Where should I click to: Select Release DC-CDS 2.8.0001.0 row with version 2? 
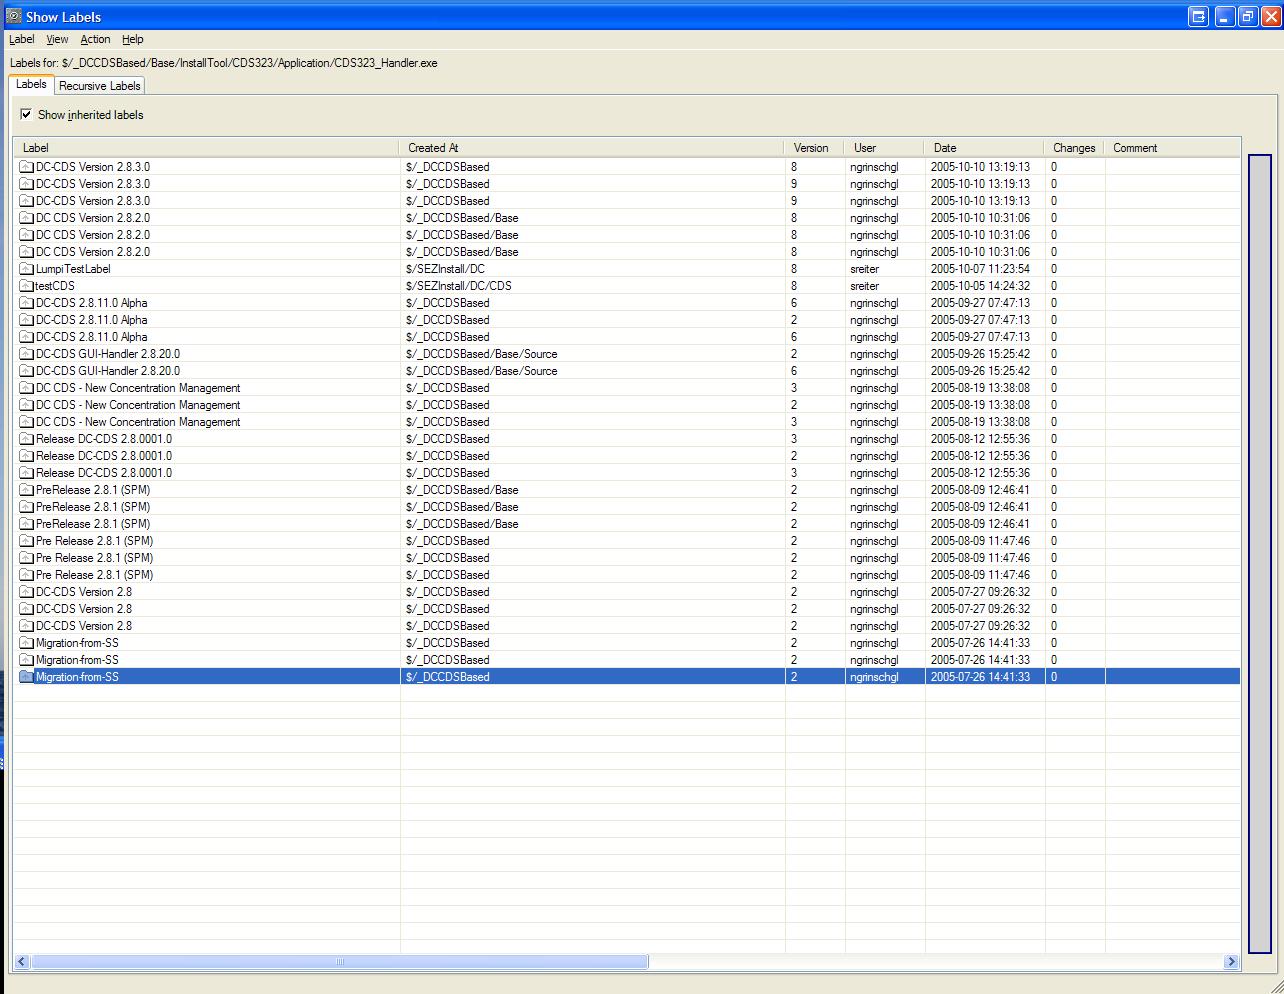tap(104, 456)
